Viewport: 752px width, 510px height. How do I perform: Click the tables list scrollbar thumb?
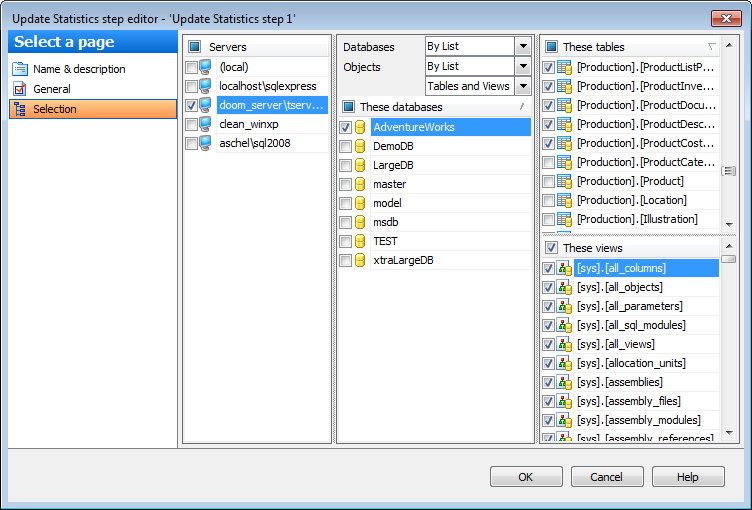(x=729, y=171)
